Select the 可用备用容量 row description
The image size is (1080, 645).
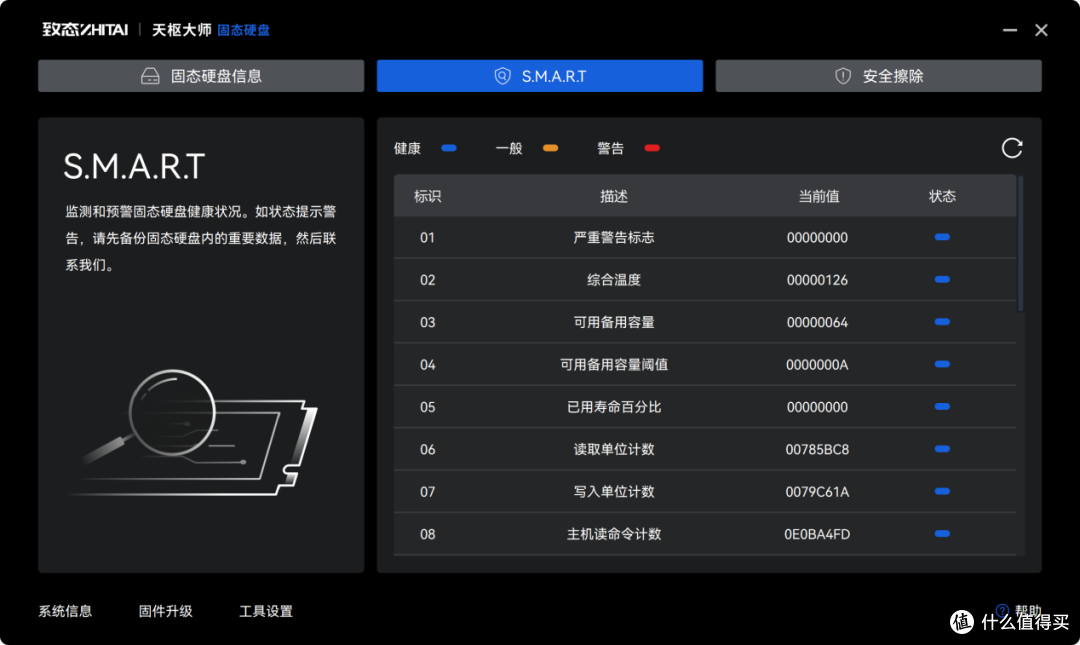coord(614,322)
